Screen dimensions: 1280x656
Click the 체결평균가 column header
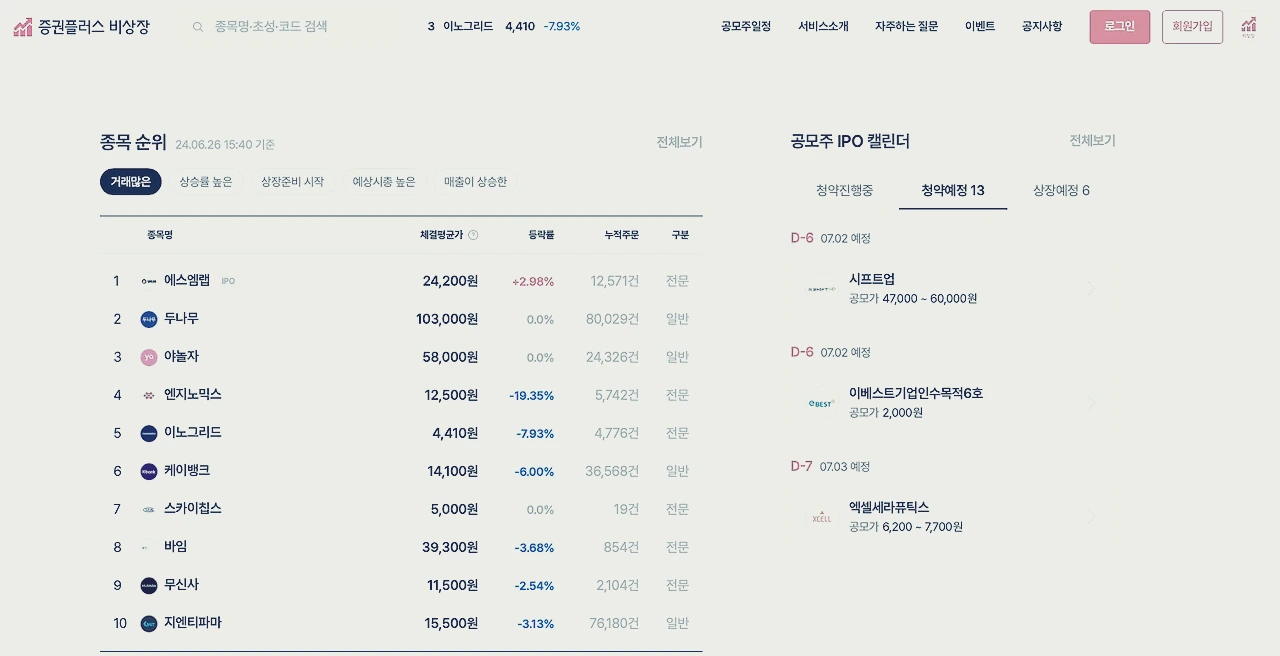(441, 235)
